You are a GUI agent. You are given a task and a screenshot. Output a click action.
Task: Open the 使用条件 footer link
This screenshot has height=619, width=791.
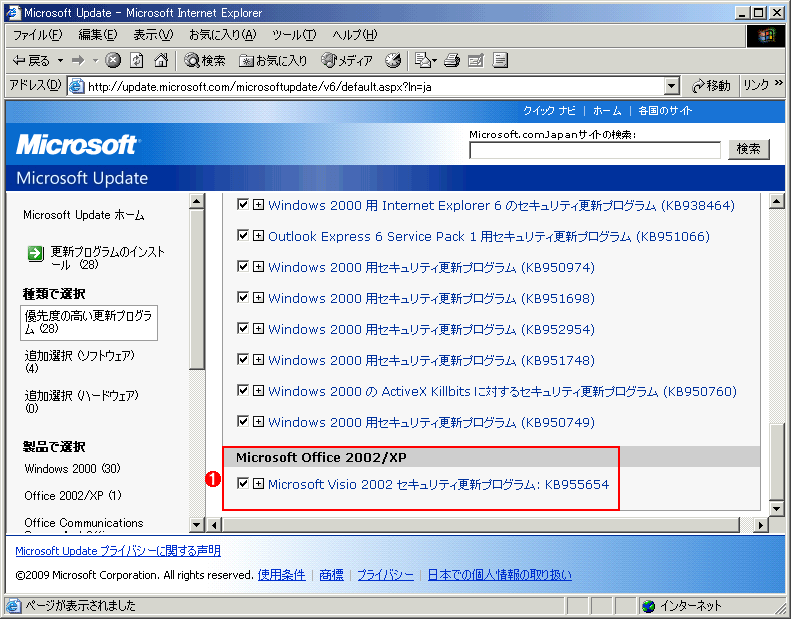click(281, 575)
